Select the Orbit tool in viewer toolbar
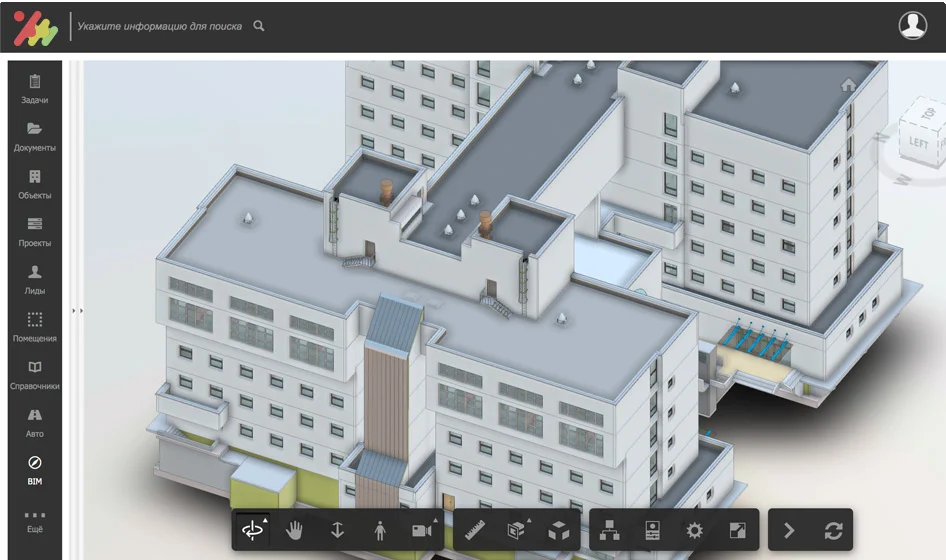Screen dimensions: 946x560 (253, 531)
